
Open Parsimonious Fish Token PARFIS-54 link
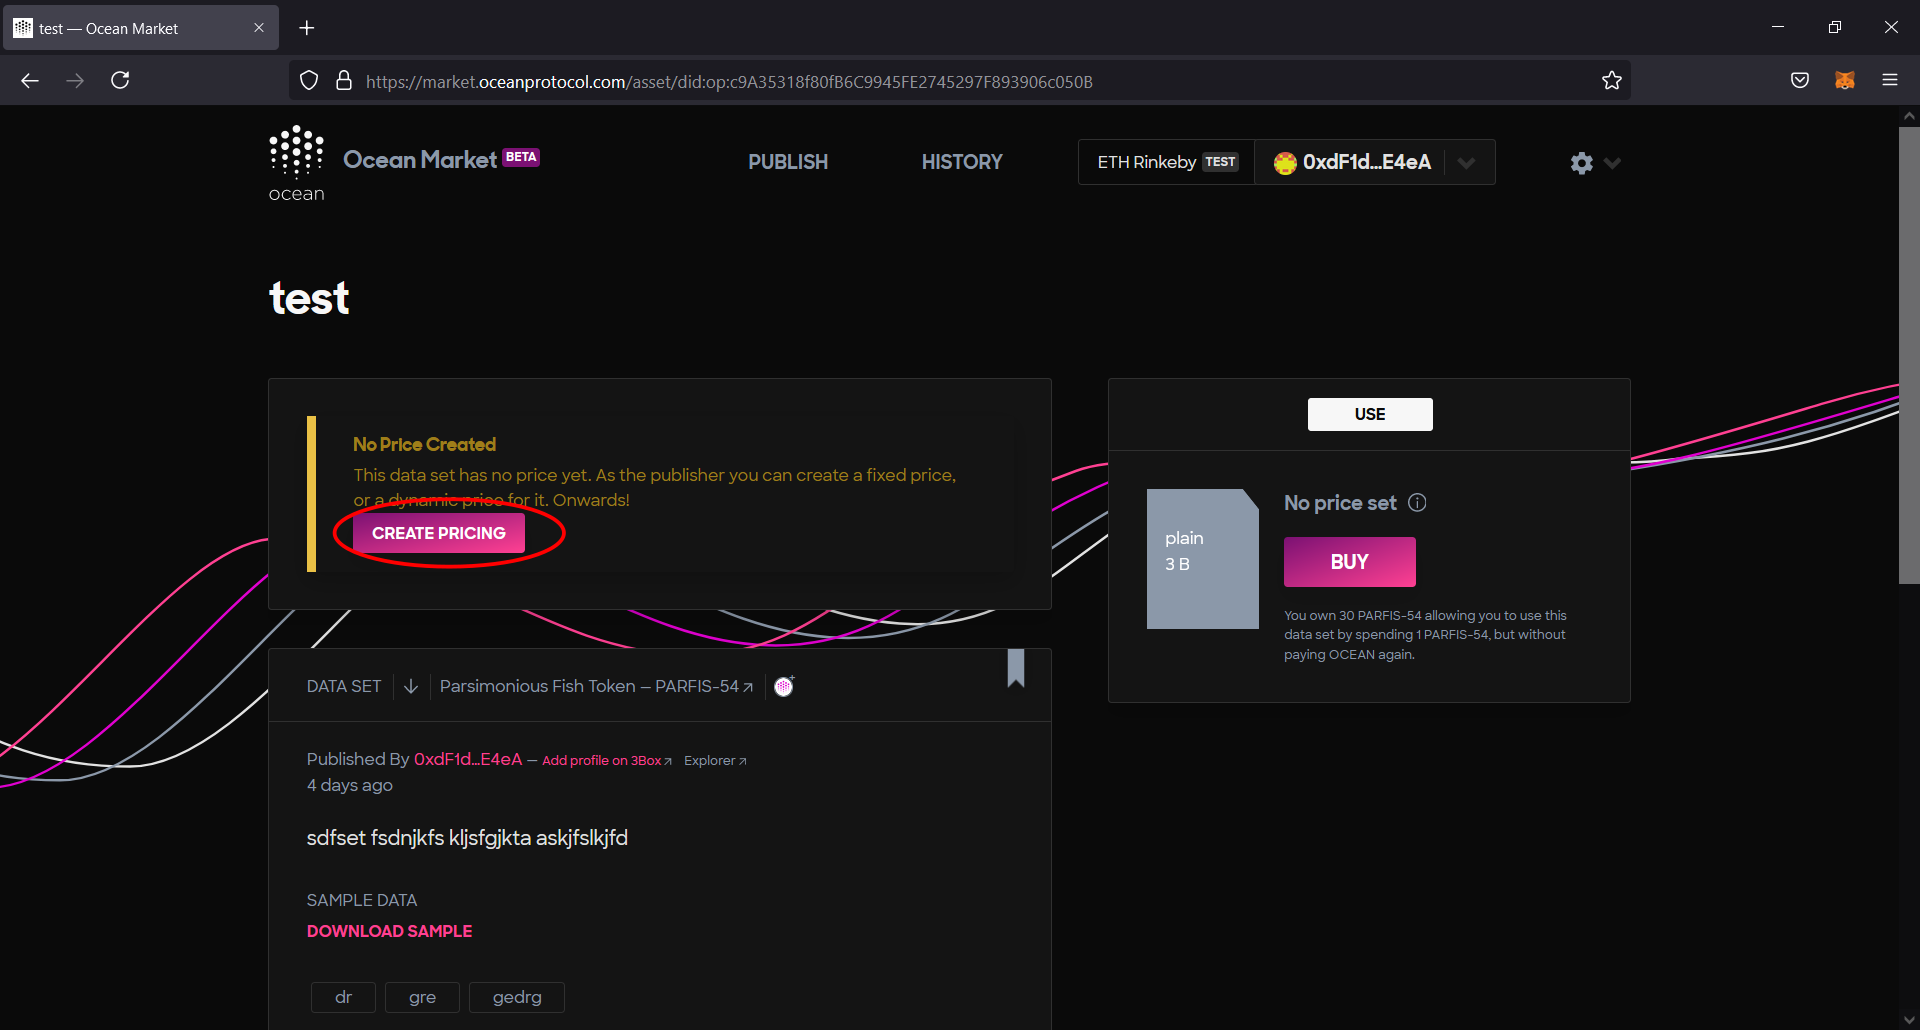point(596,686)
